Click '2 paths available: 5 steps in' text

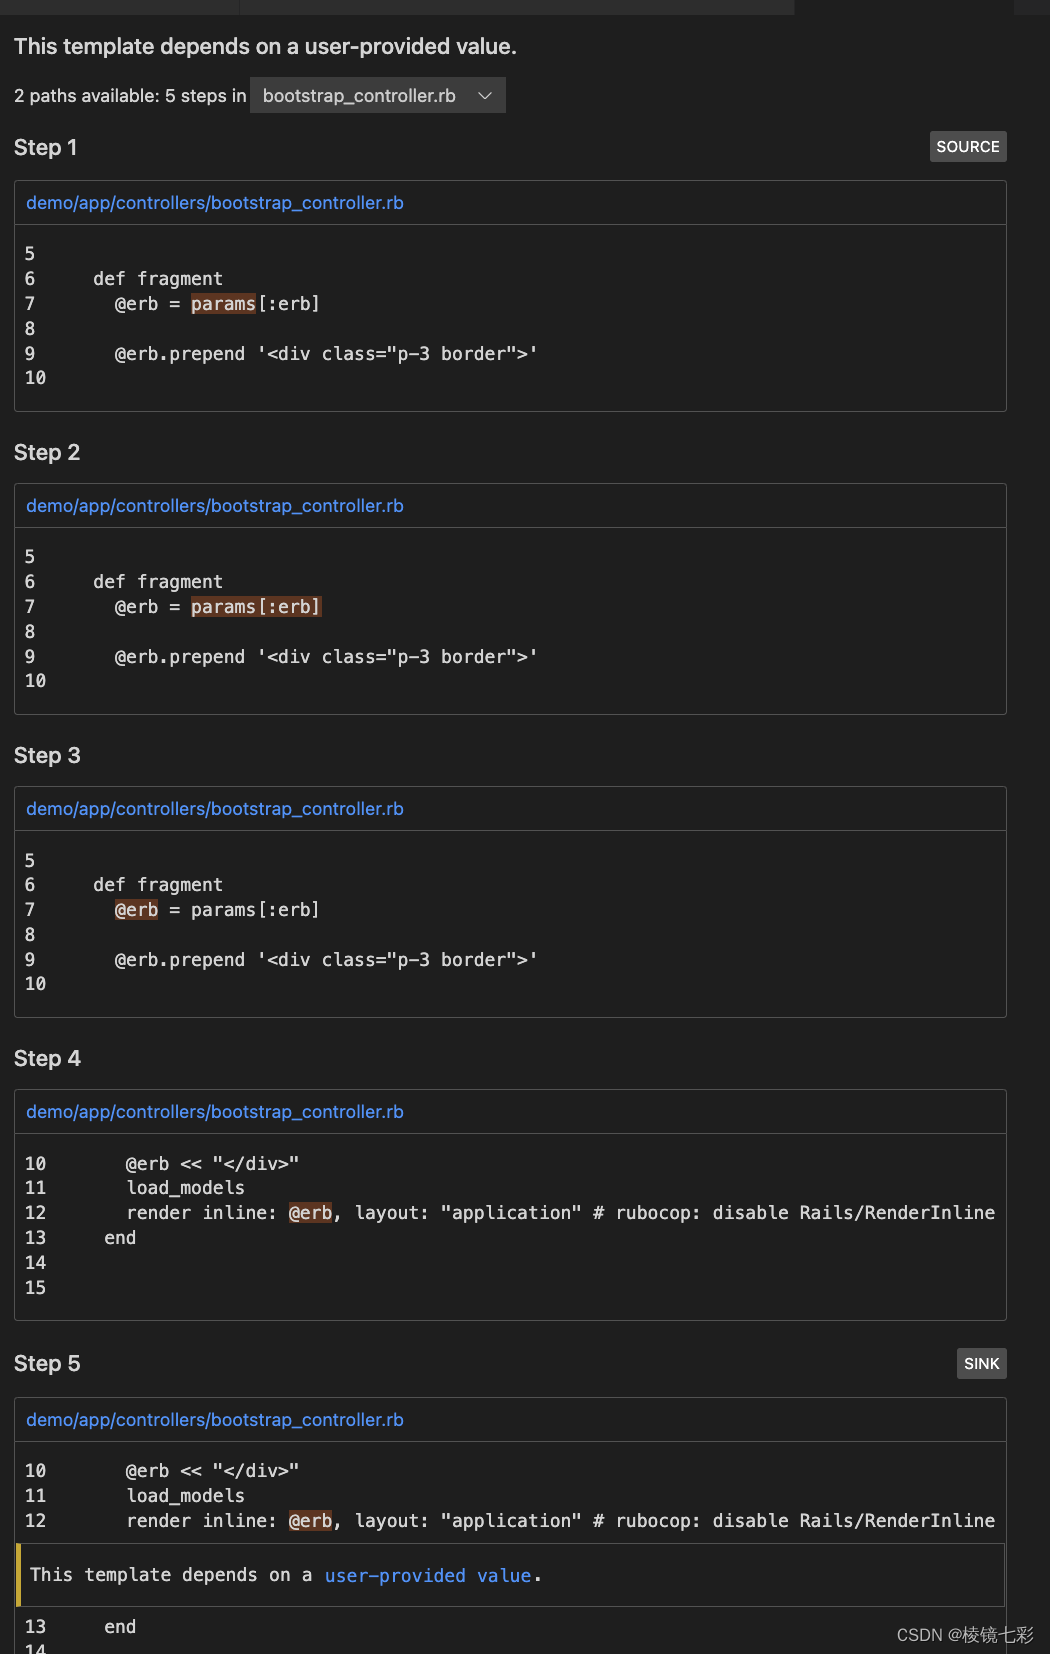pyautogui.click(x=130, y=96)
